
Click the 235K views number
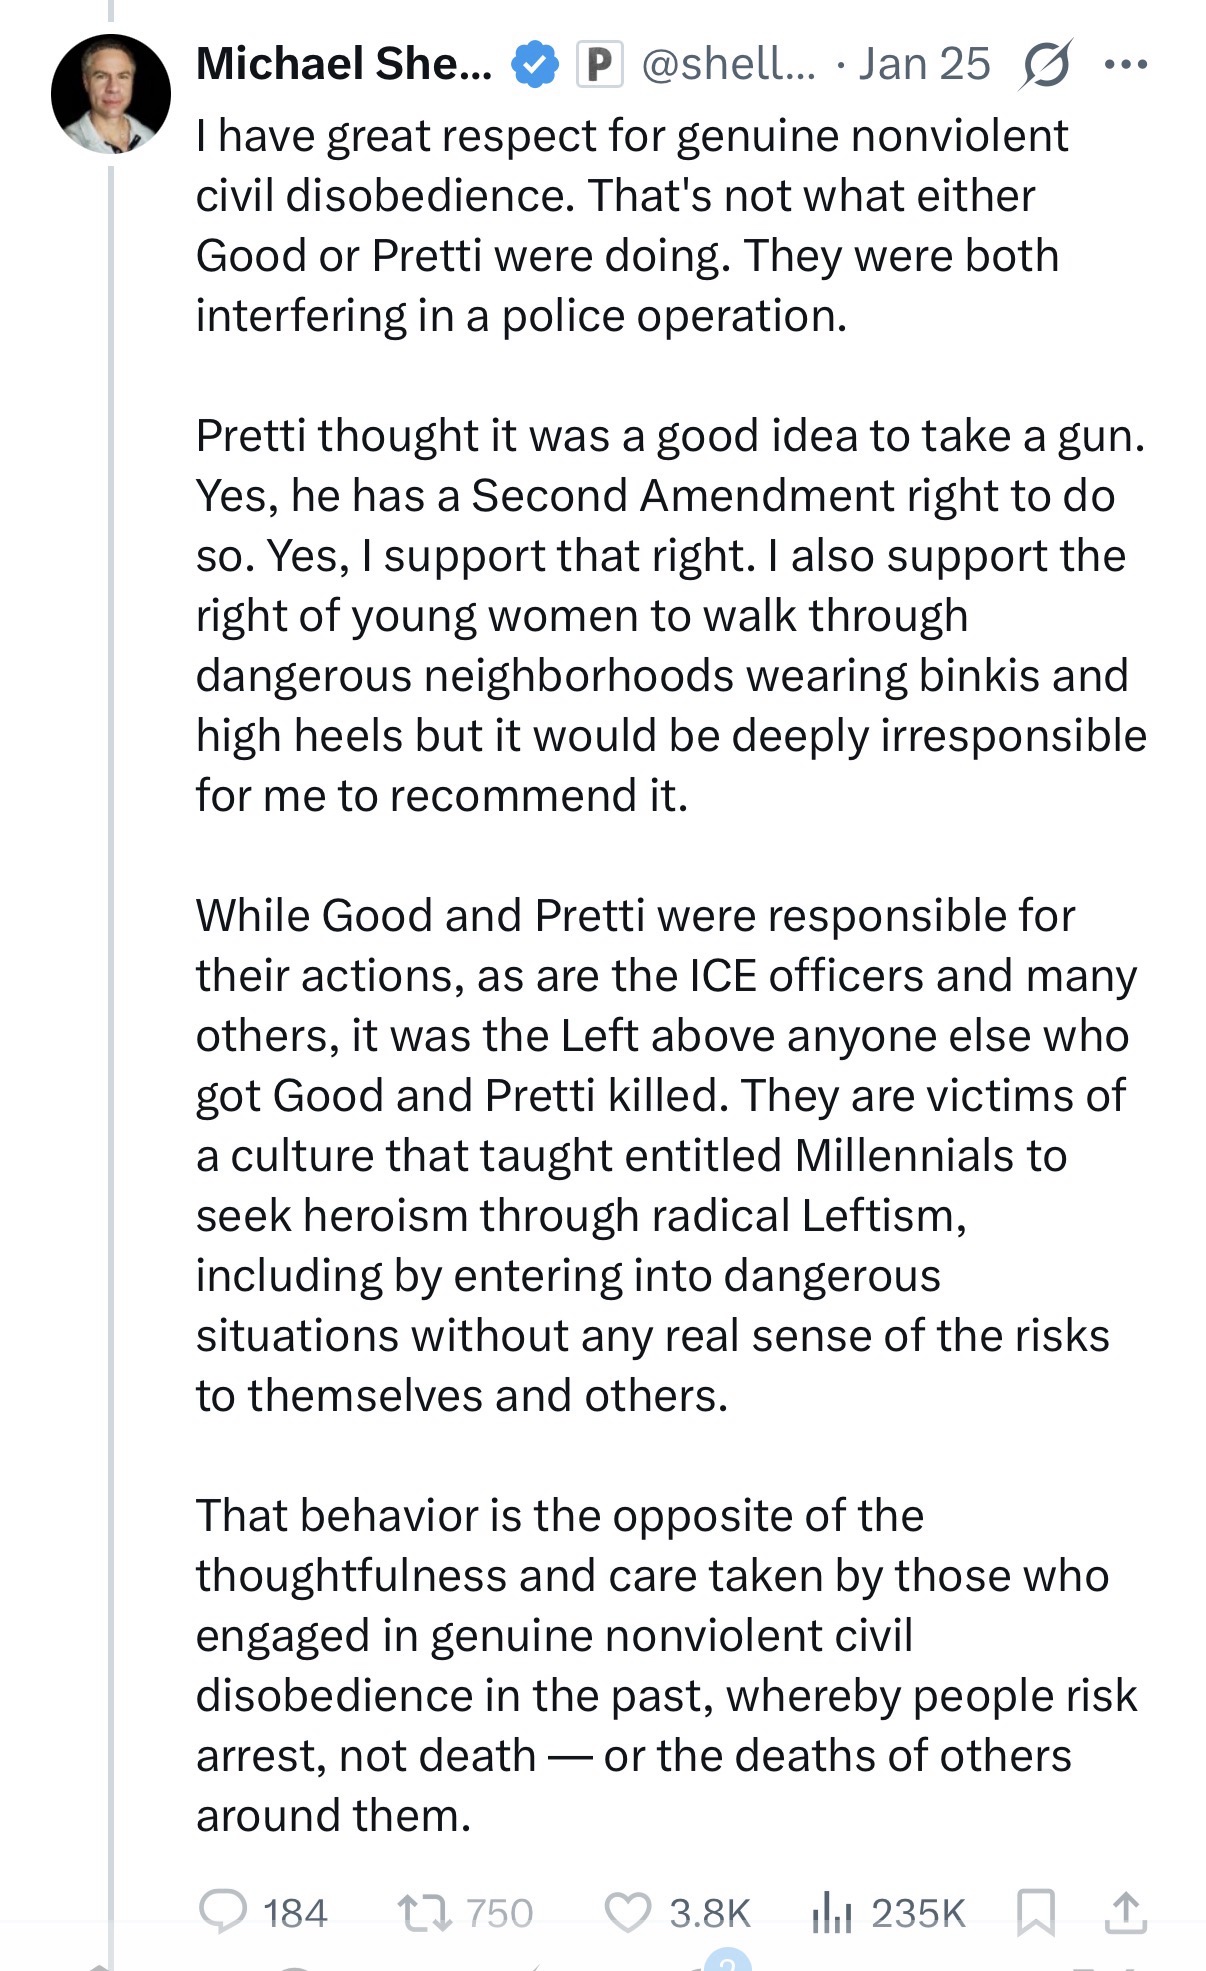click(x=918, y=1913)
